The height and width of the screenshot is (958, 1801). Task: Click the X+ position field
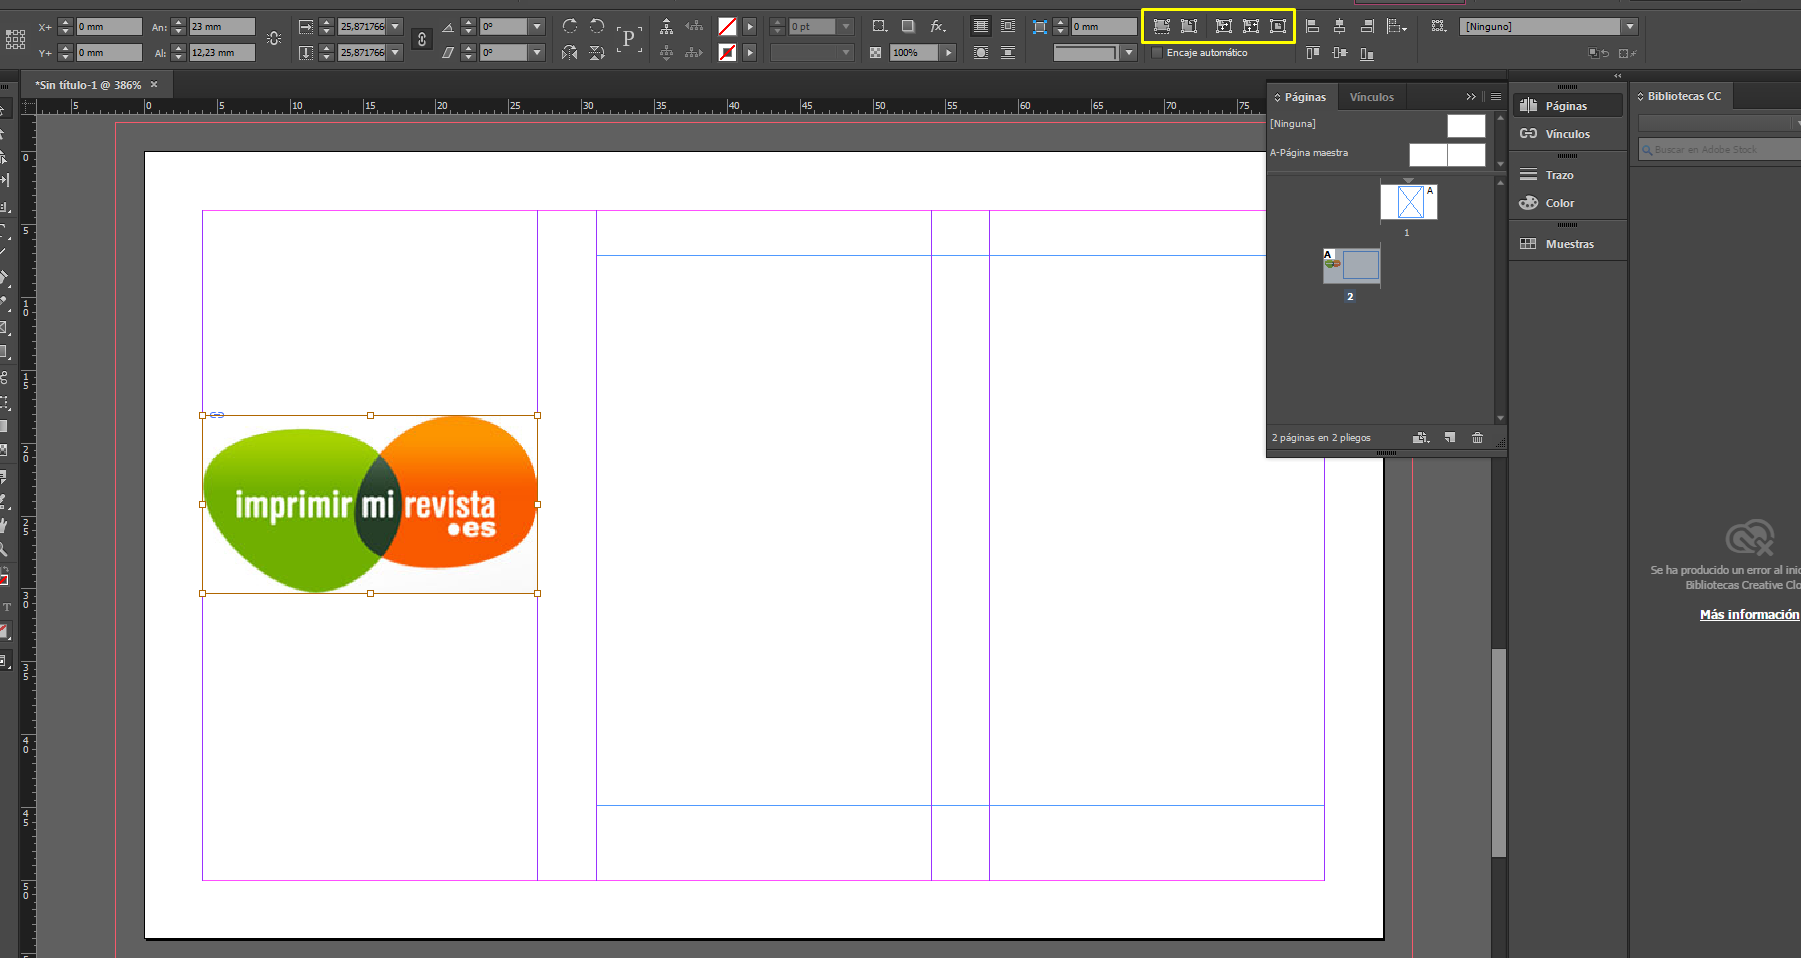[x=109, y=26]
